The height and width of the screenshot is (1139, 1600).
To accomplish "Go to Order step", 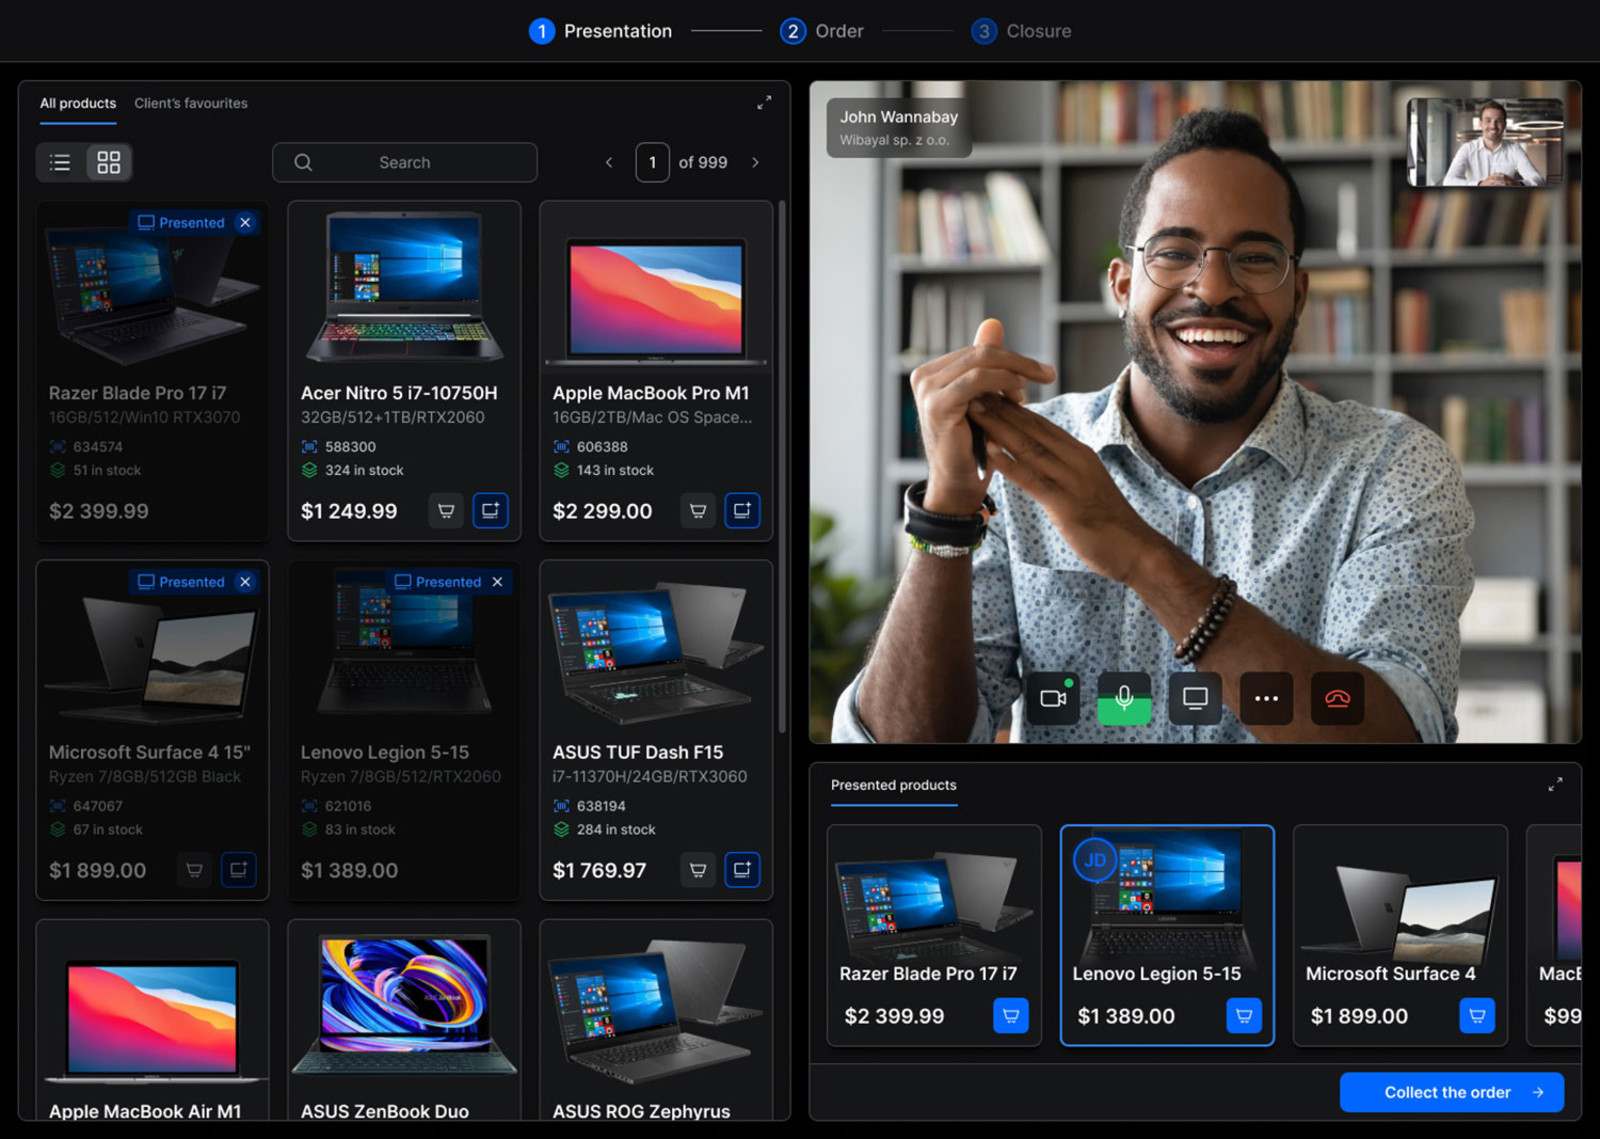I will pos(822,31).
